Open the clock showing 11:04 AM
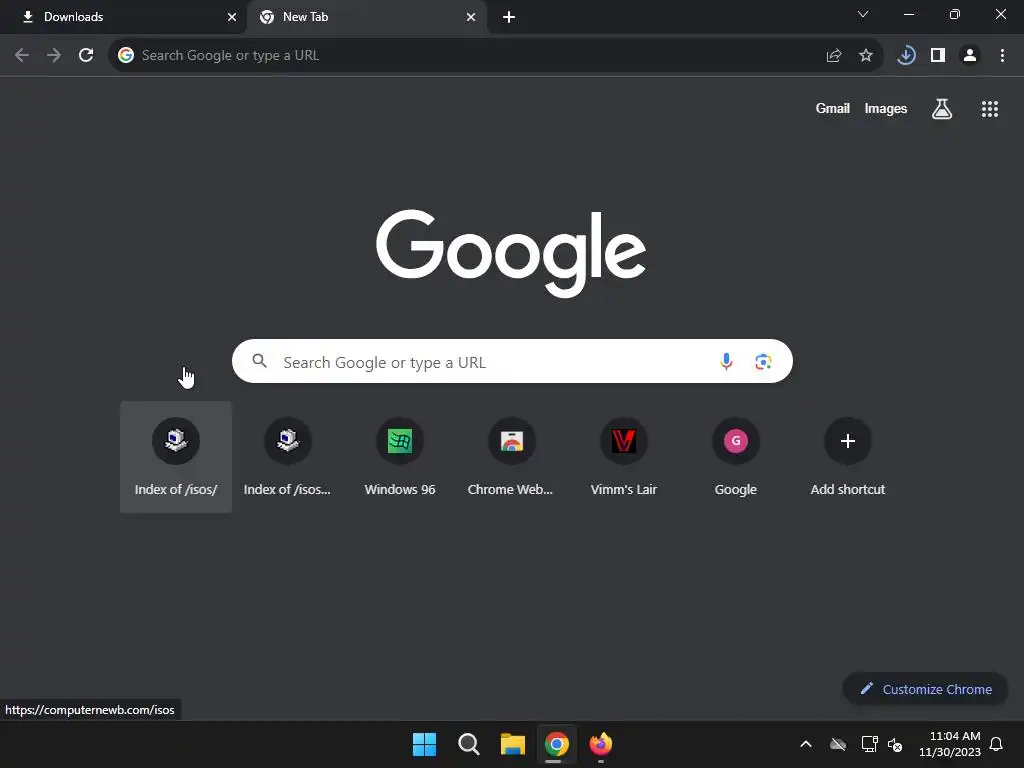1024x768 pixels. pyautogui.click(x=949, y=744)
